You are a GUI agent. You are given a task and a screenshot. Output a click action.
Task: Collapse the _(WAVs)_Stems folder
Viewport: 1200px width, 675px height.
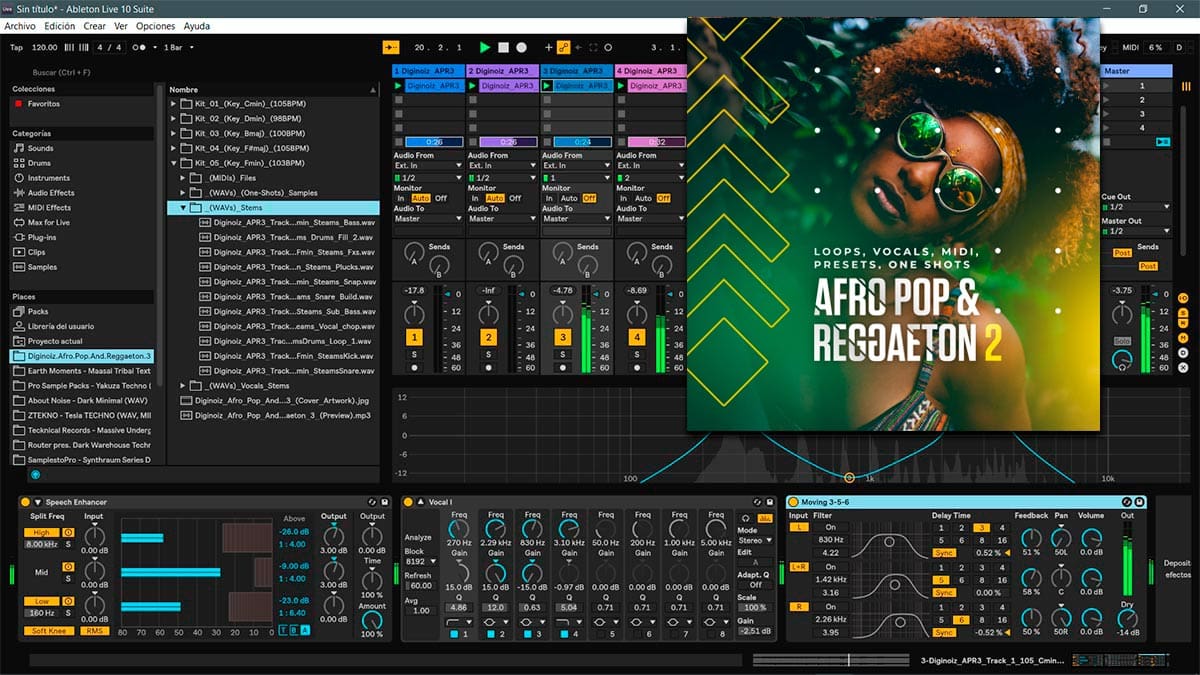[x=185, y=208]
